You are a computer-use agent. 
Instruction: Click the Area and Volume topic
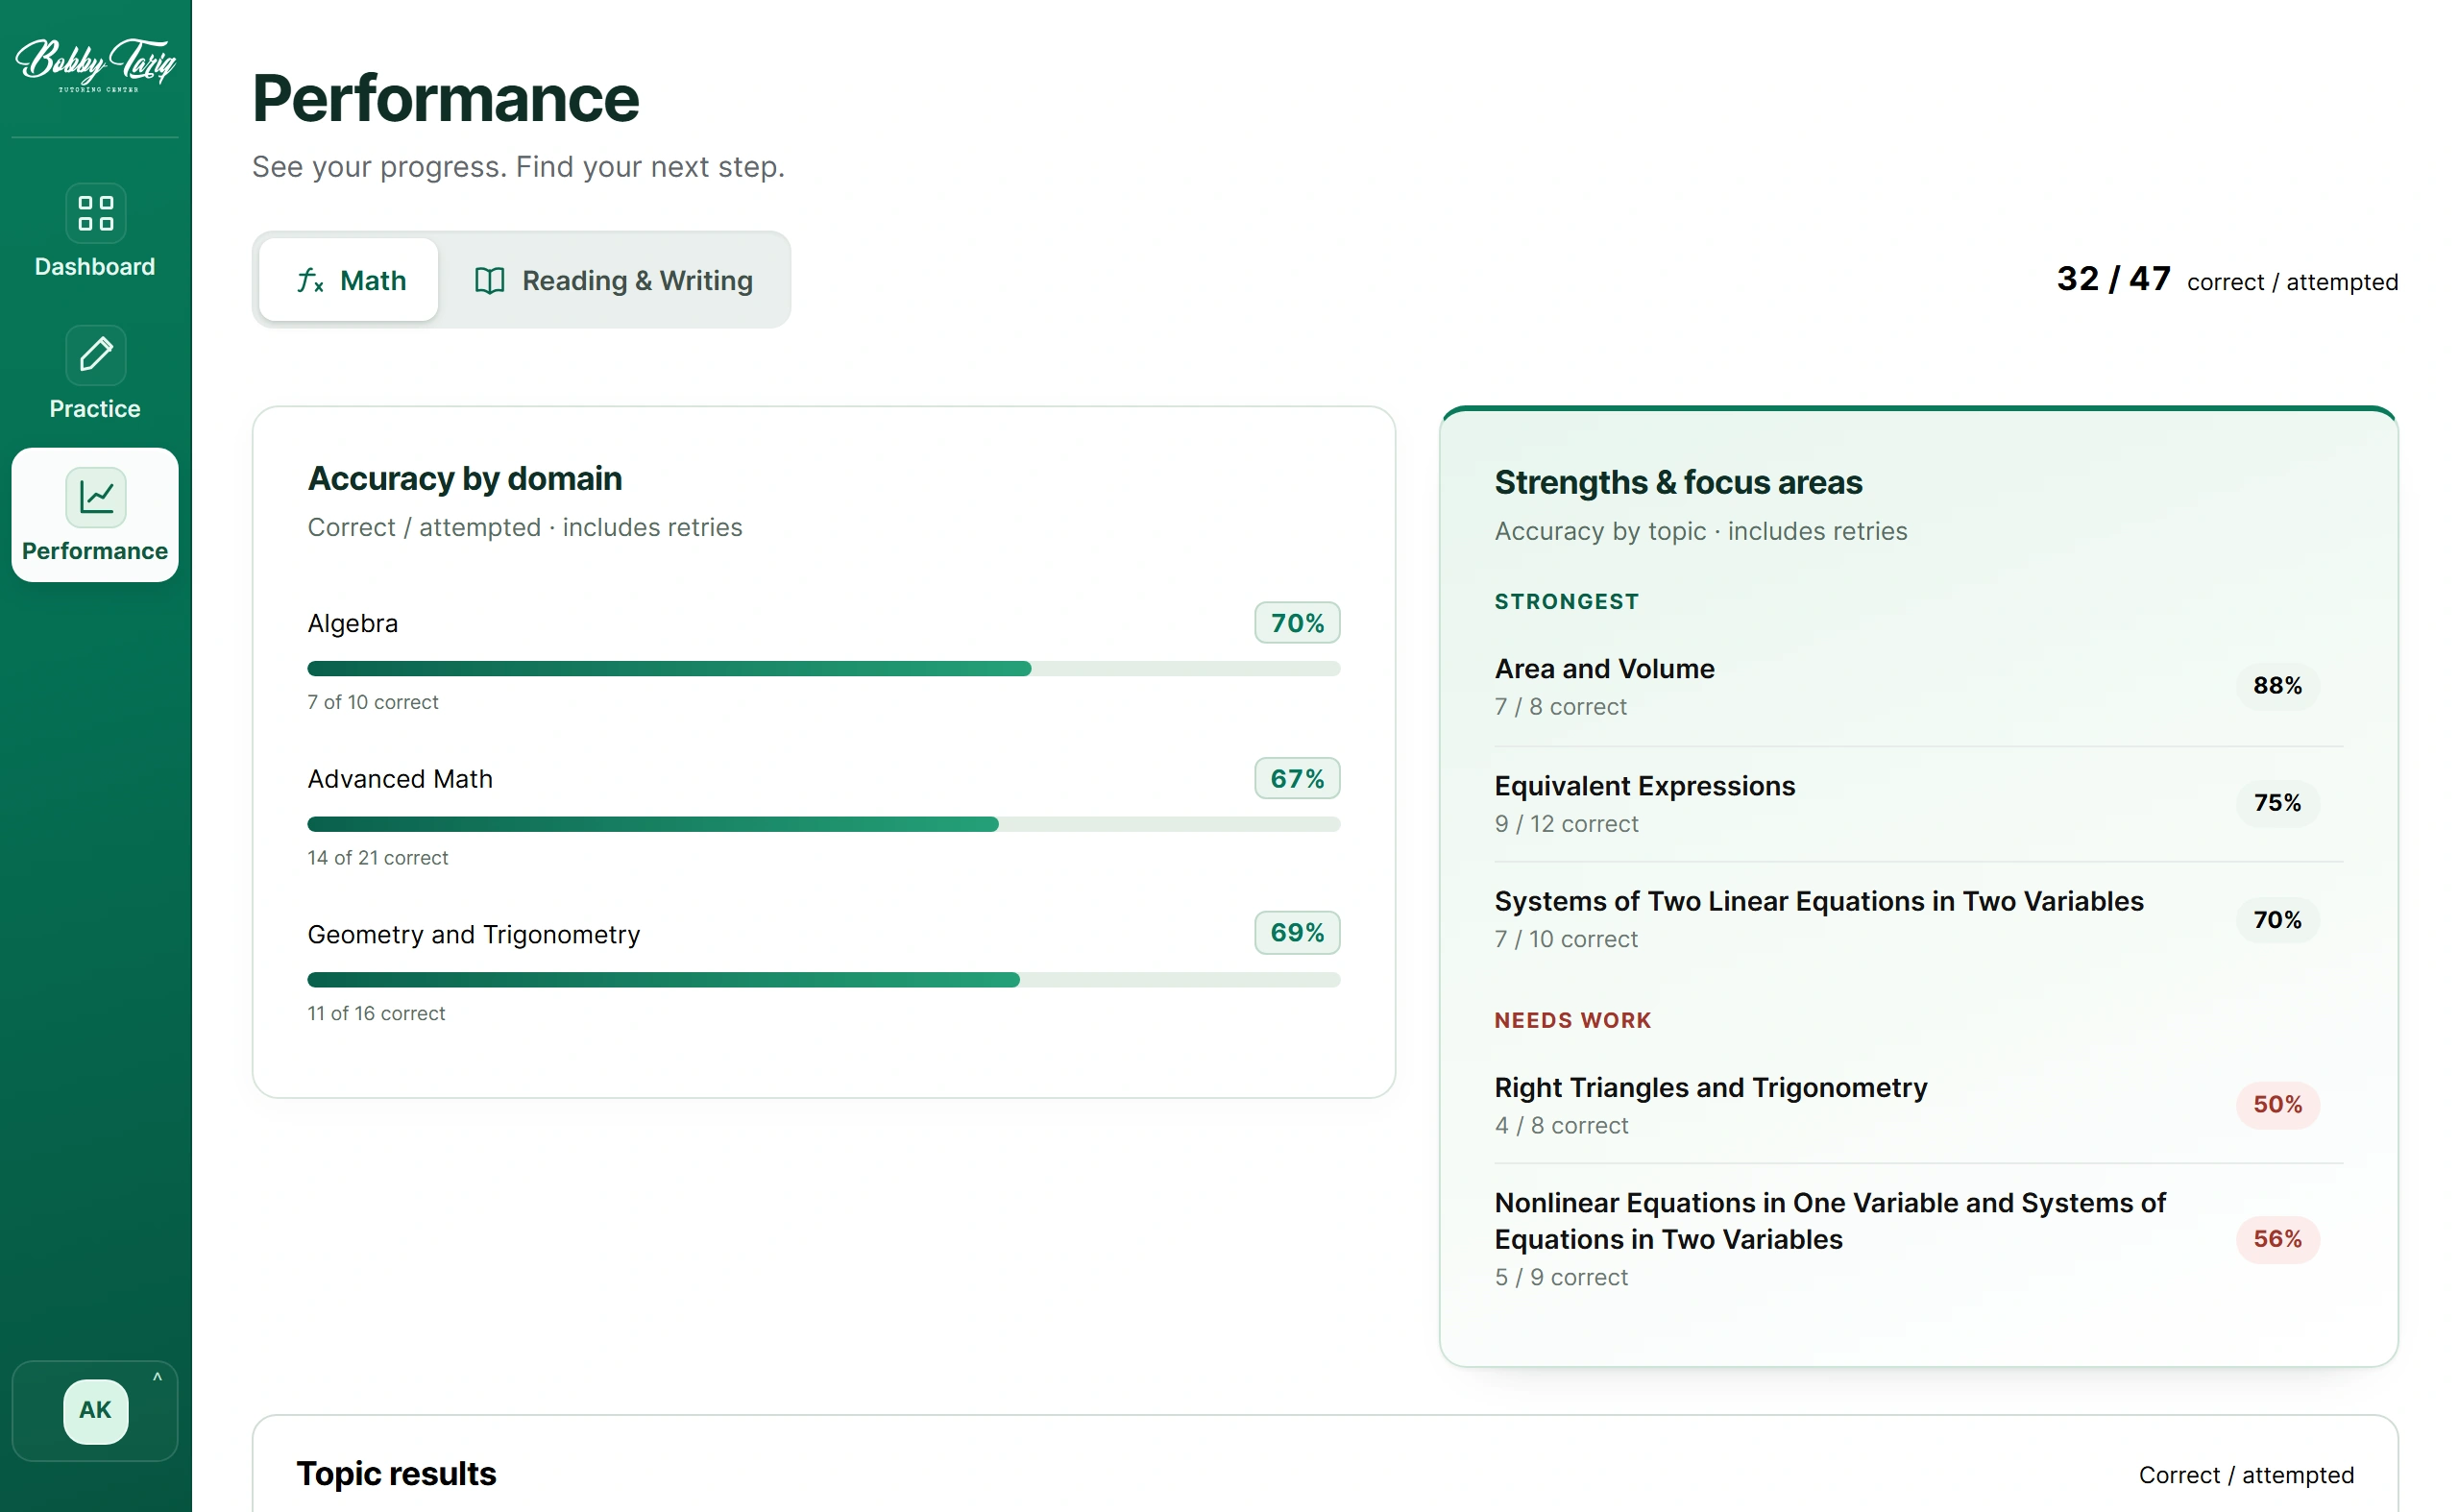[x=1605, y=669]
